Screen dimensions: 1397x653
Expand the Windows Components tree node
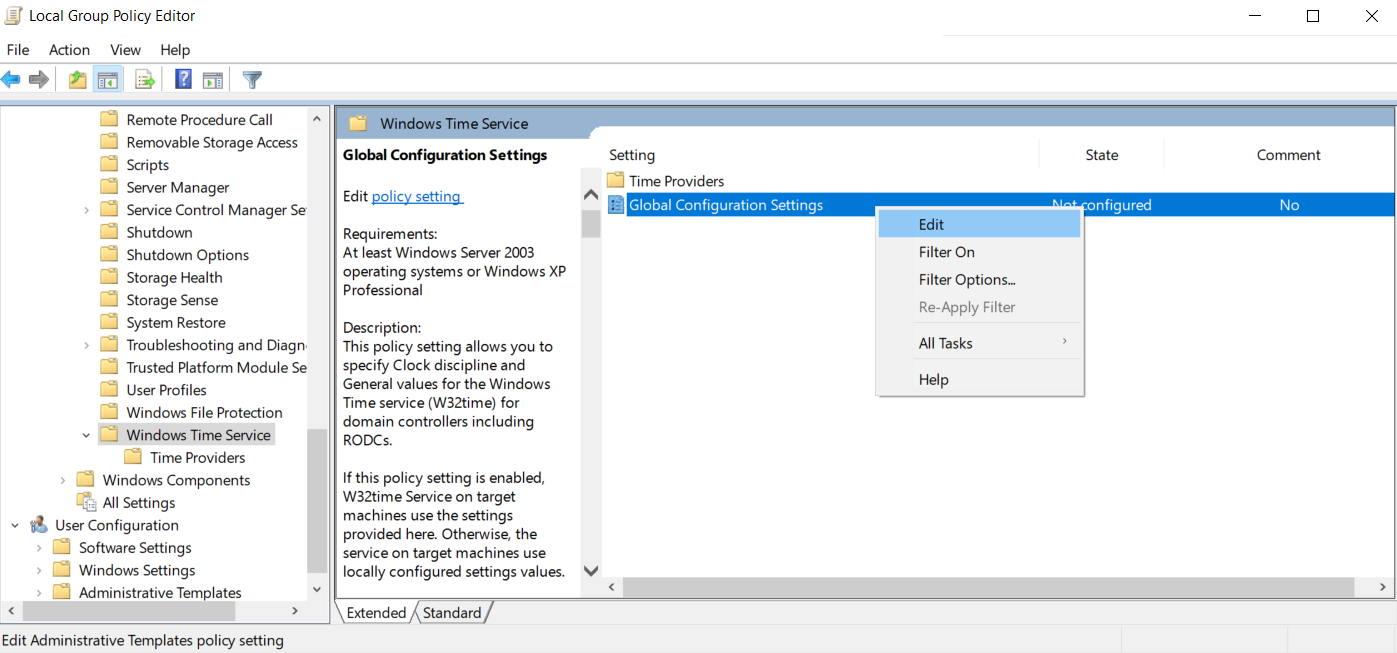click(63, 480)
